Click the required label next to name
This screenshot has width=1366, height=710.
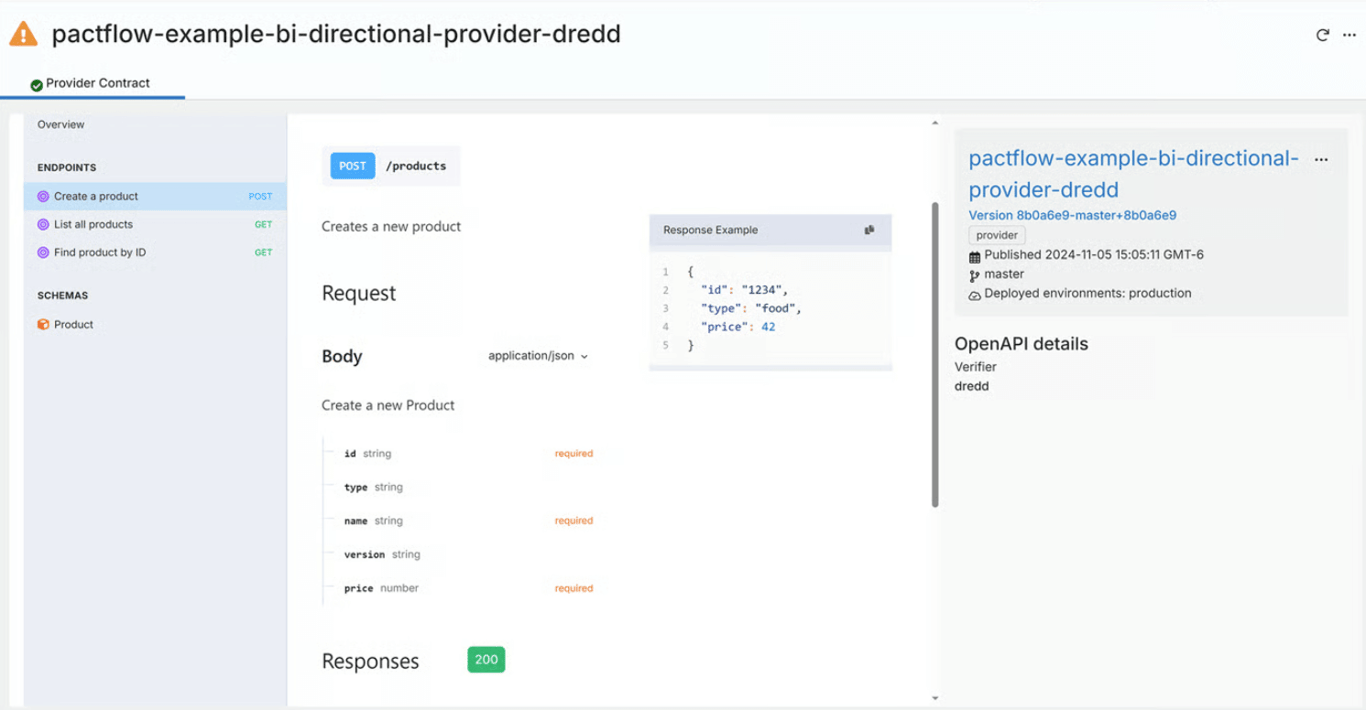(x=574, y=521)
